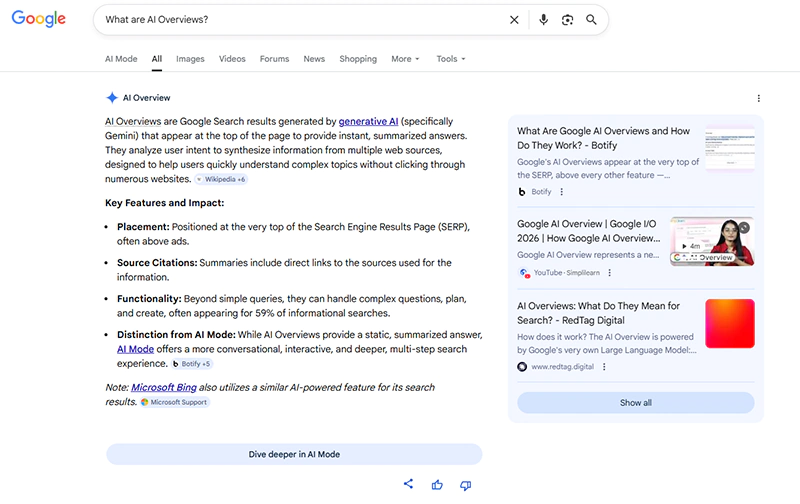Screen dimensions: 800x504
Task: Give thumbs up to AI Overview
Action: (437, 485)
